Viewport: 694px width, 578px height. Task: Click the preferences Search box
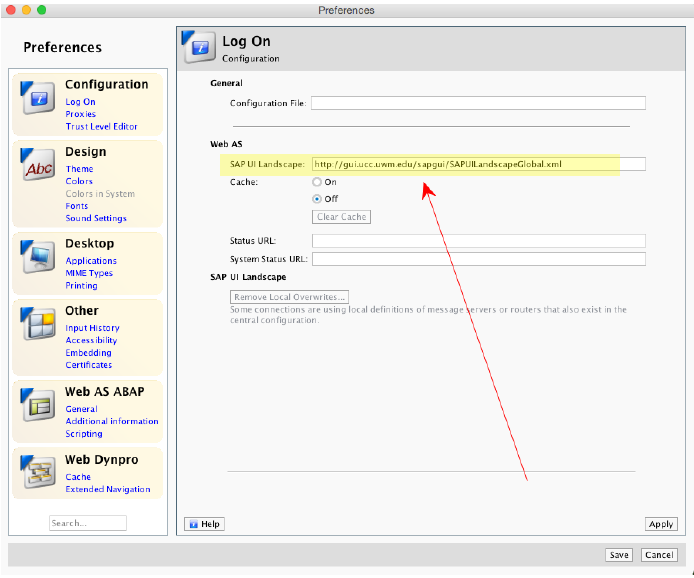(88, 523)
